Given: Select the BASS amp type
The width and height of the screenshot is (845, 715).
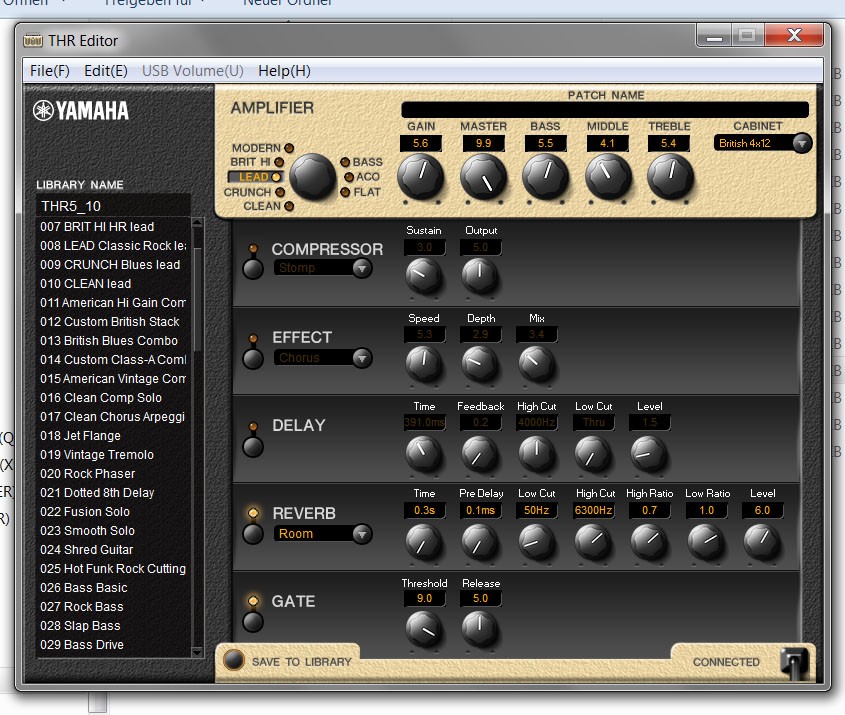Looking at the screenshot, I should point(362,162).
